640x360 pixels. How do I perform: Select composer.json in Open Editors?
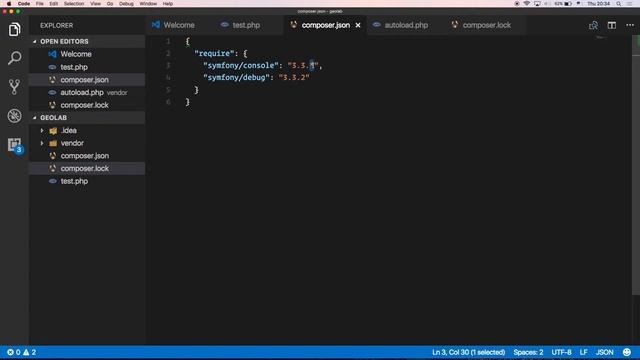coord(87,80)
